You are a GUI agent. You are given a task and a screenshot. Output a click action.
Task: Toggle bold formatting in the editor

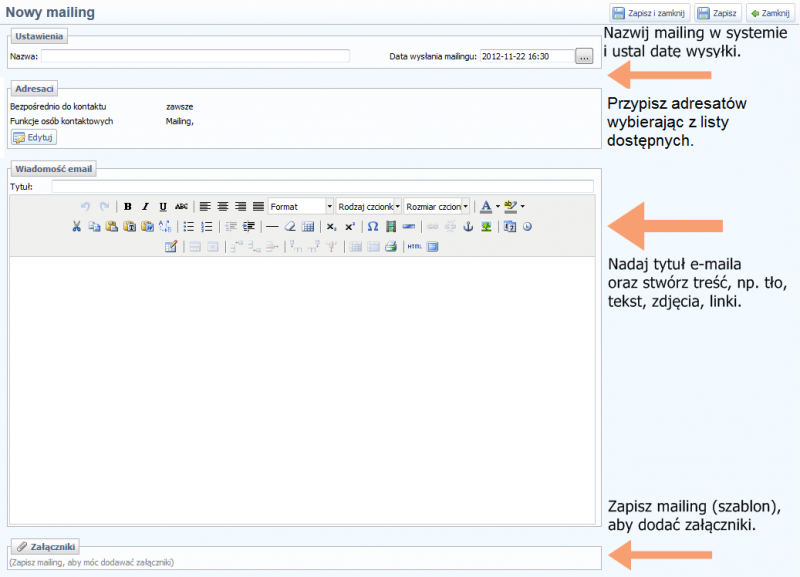128,206
